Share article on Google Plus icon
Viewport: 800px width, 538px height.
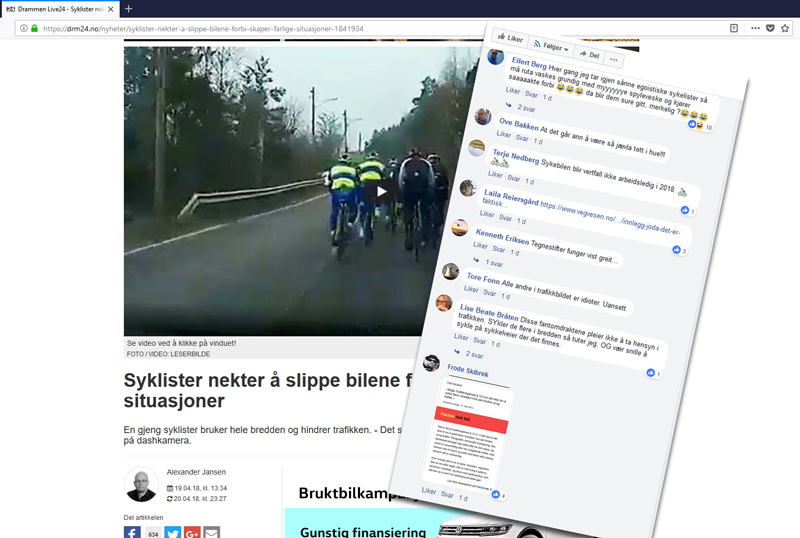click(192, 532)
